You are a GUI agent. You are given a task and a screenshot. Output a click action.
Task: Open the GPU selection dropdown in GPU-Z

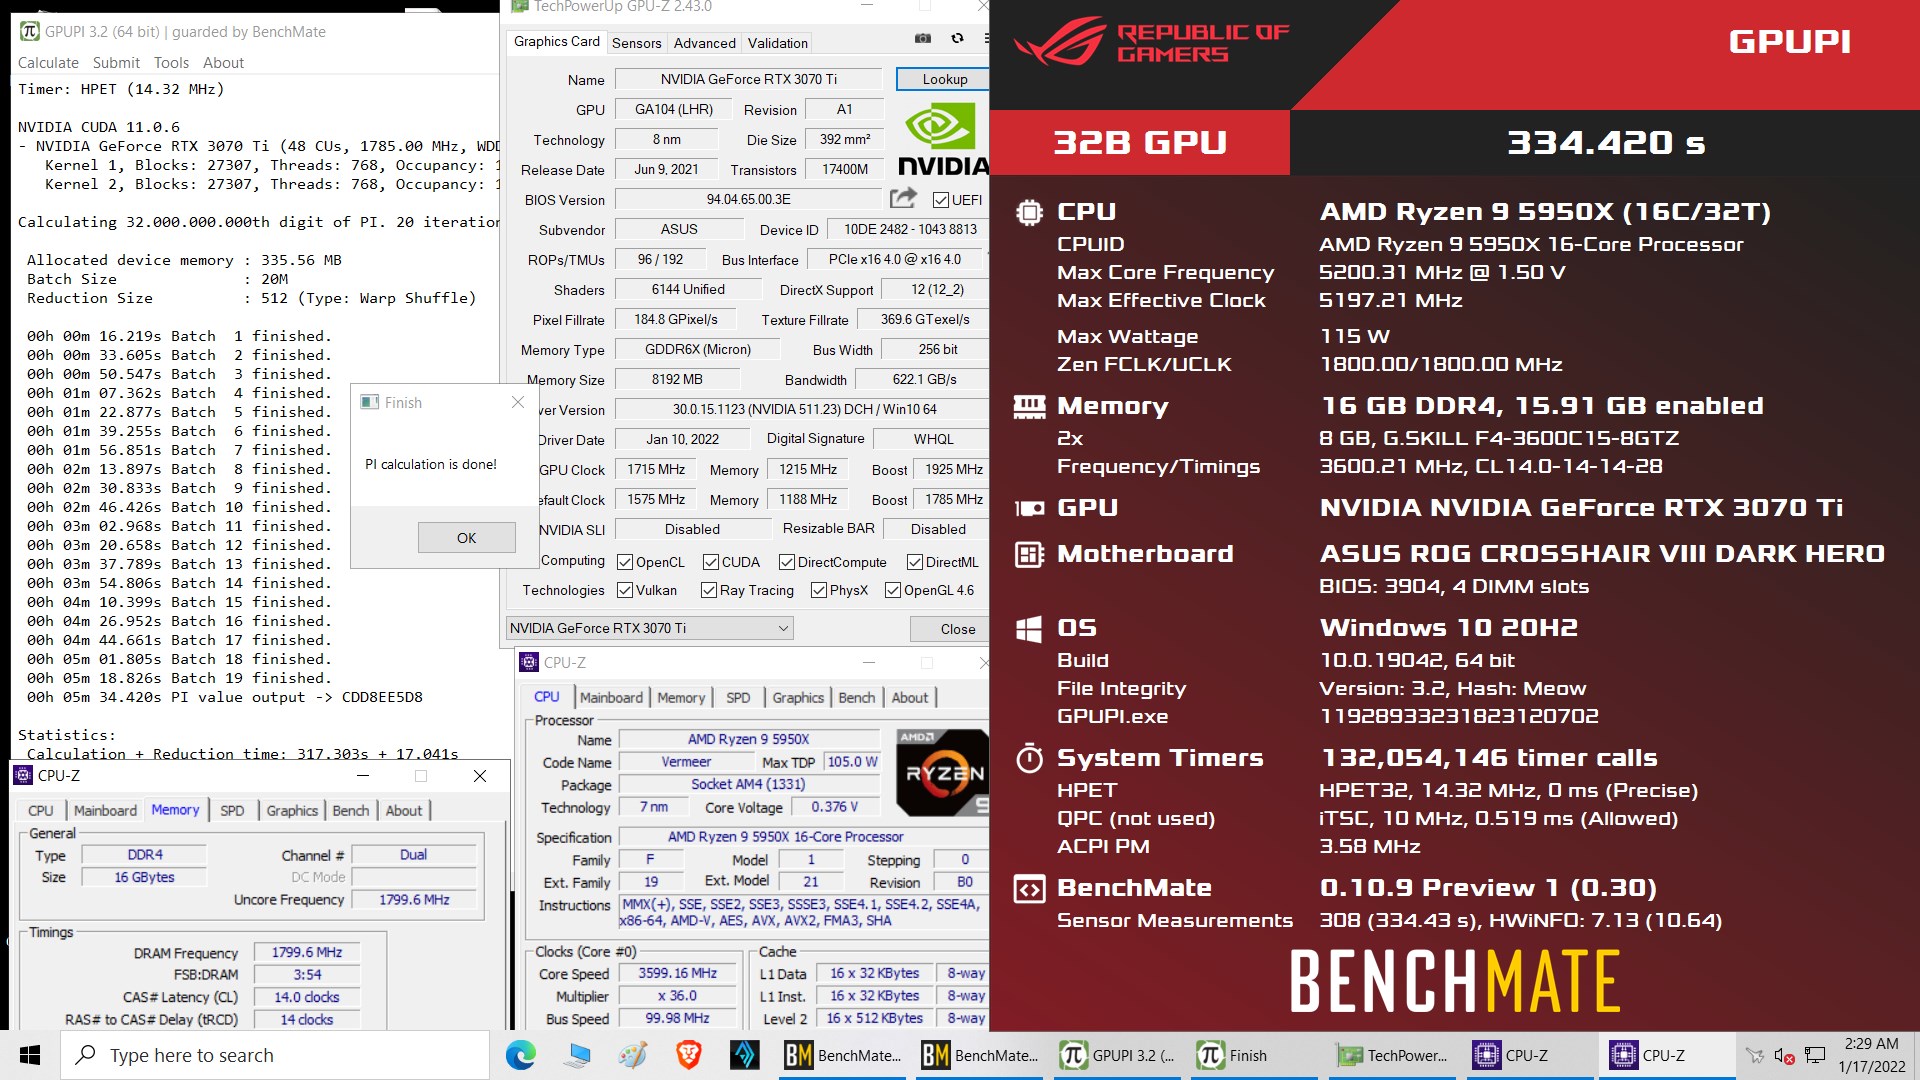tap(650, 628)
